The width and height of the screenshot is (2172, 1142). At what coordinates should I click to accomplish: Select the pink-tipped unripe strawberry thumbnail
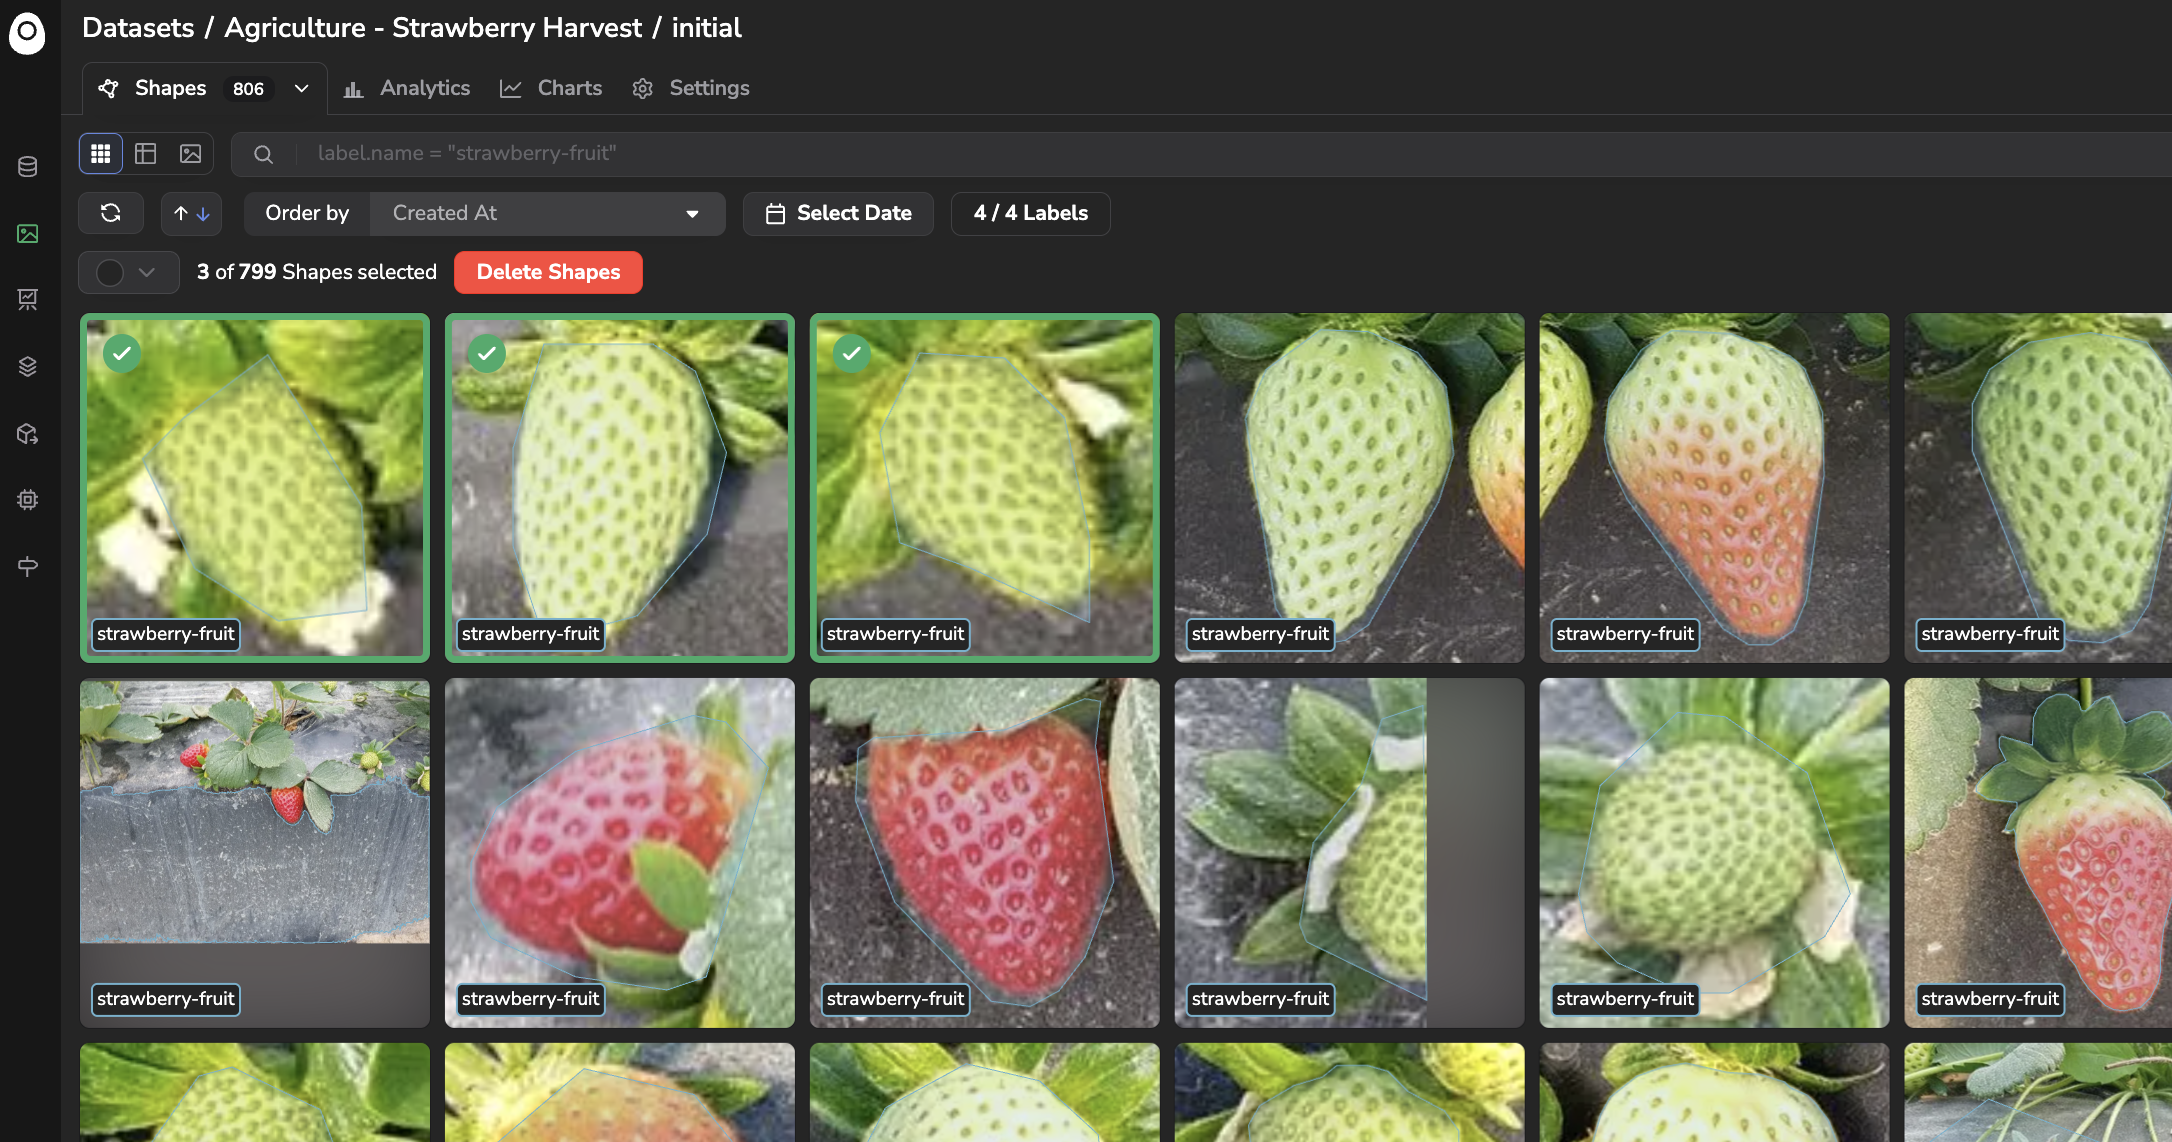[1714, 488]
